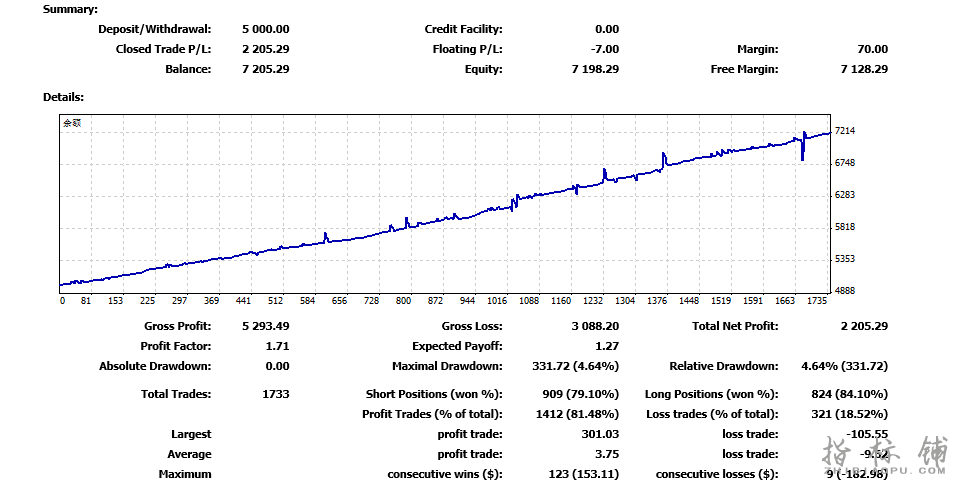Viewport: 956px width, 480px height.
Task: Select the 4888 chart axis label
Action: pos(845,291)
